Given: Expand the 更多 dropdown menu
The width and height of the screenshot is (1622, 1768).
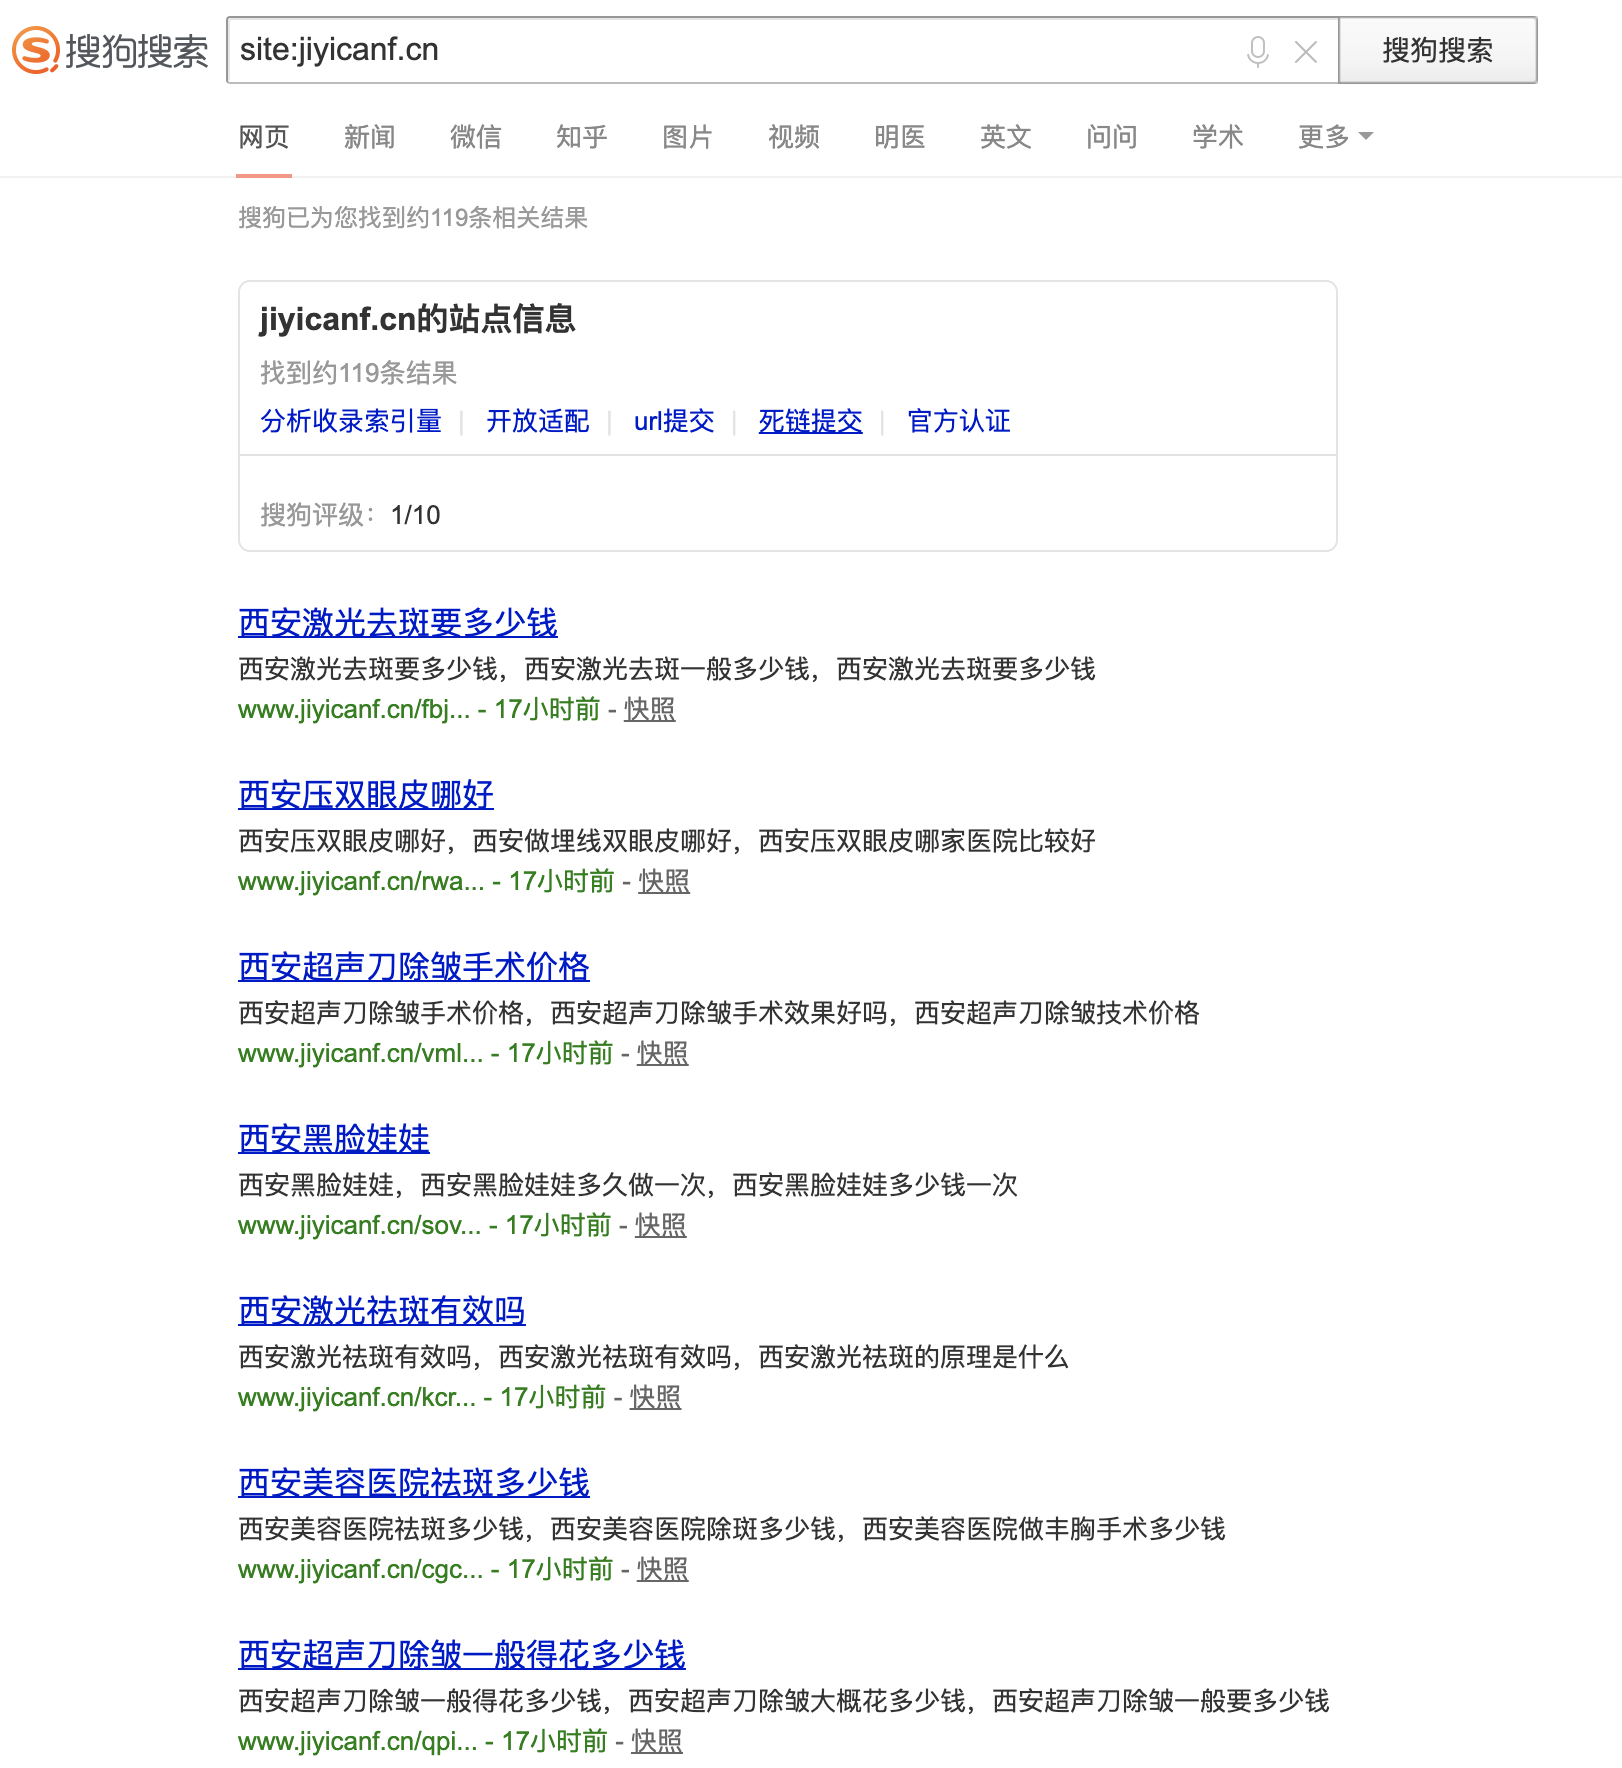Looking at the screenshot, I should pos(1336,137).
